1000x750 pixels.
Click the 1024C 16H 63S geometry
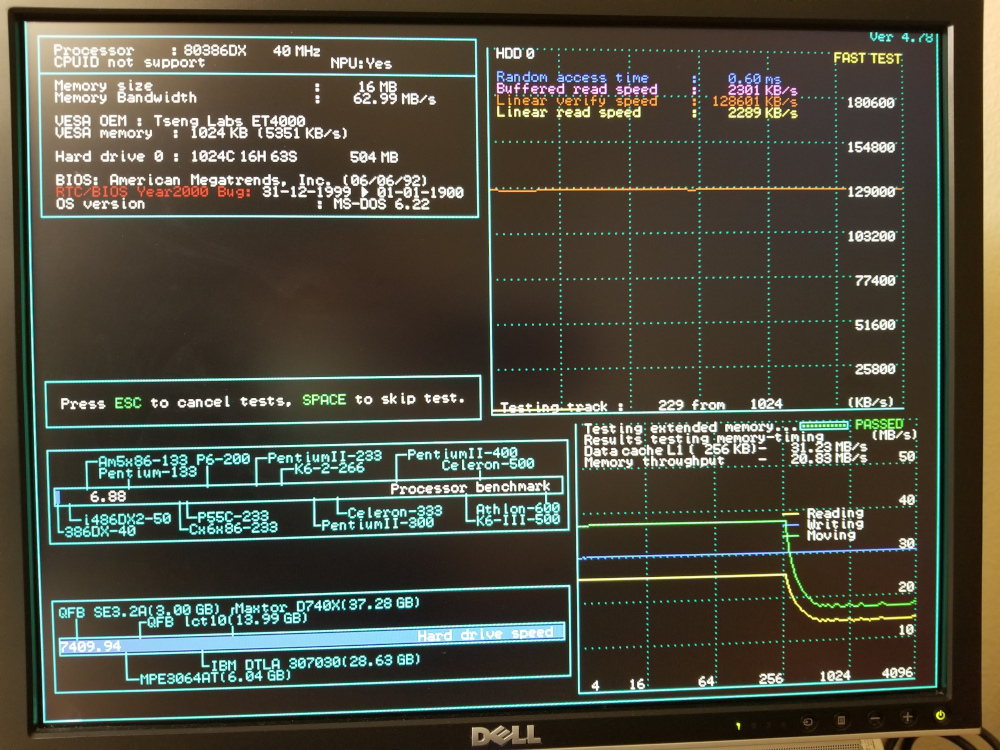tap(244, 156)
